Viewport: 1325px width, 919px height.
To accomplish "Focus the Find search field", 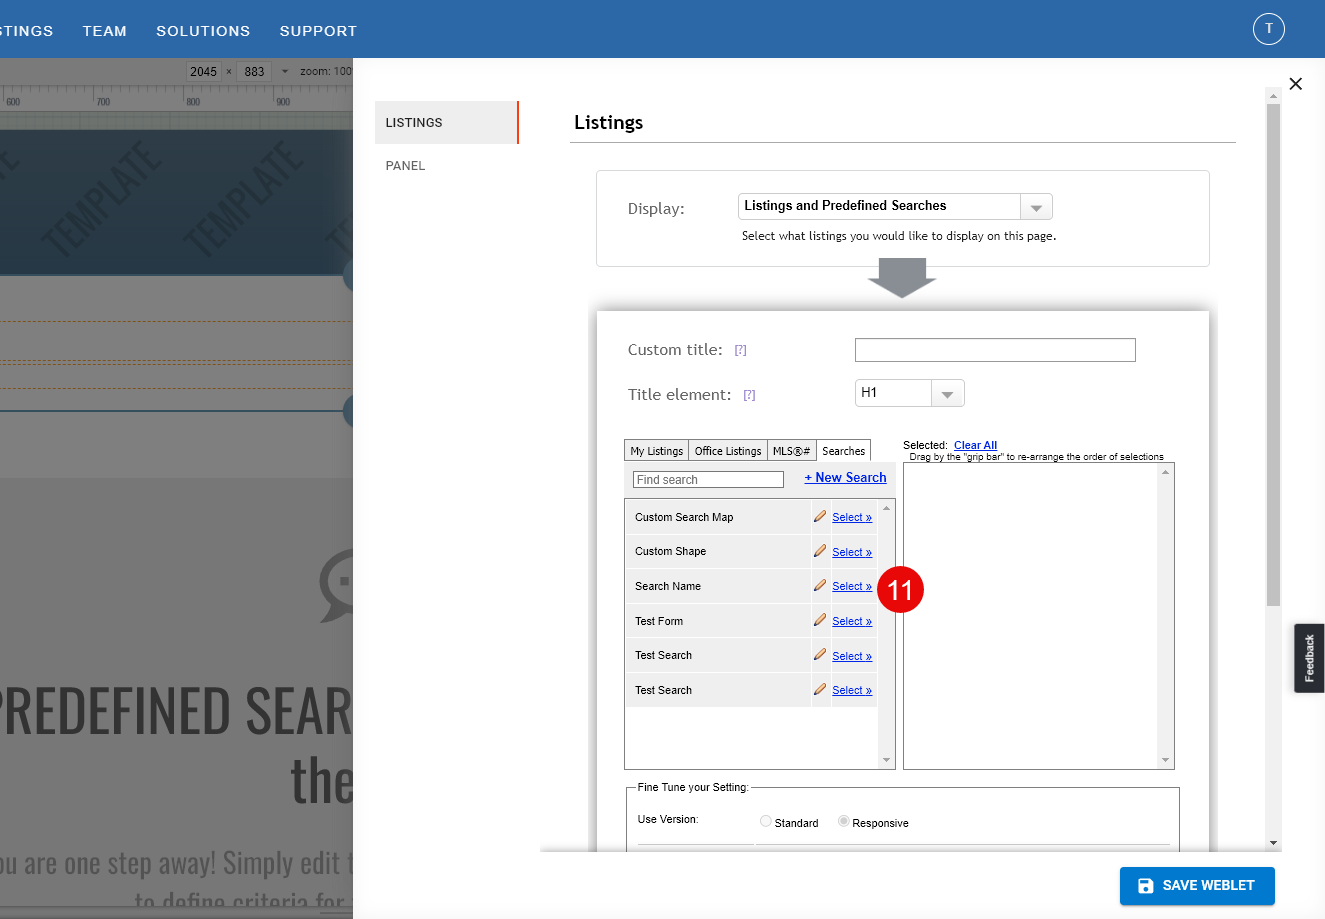I will tap(708, 480).
